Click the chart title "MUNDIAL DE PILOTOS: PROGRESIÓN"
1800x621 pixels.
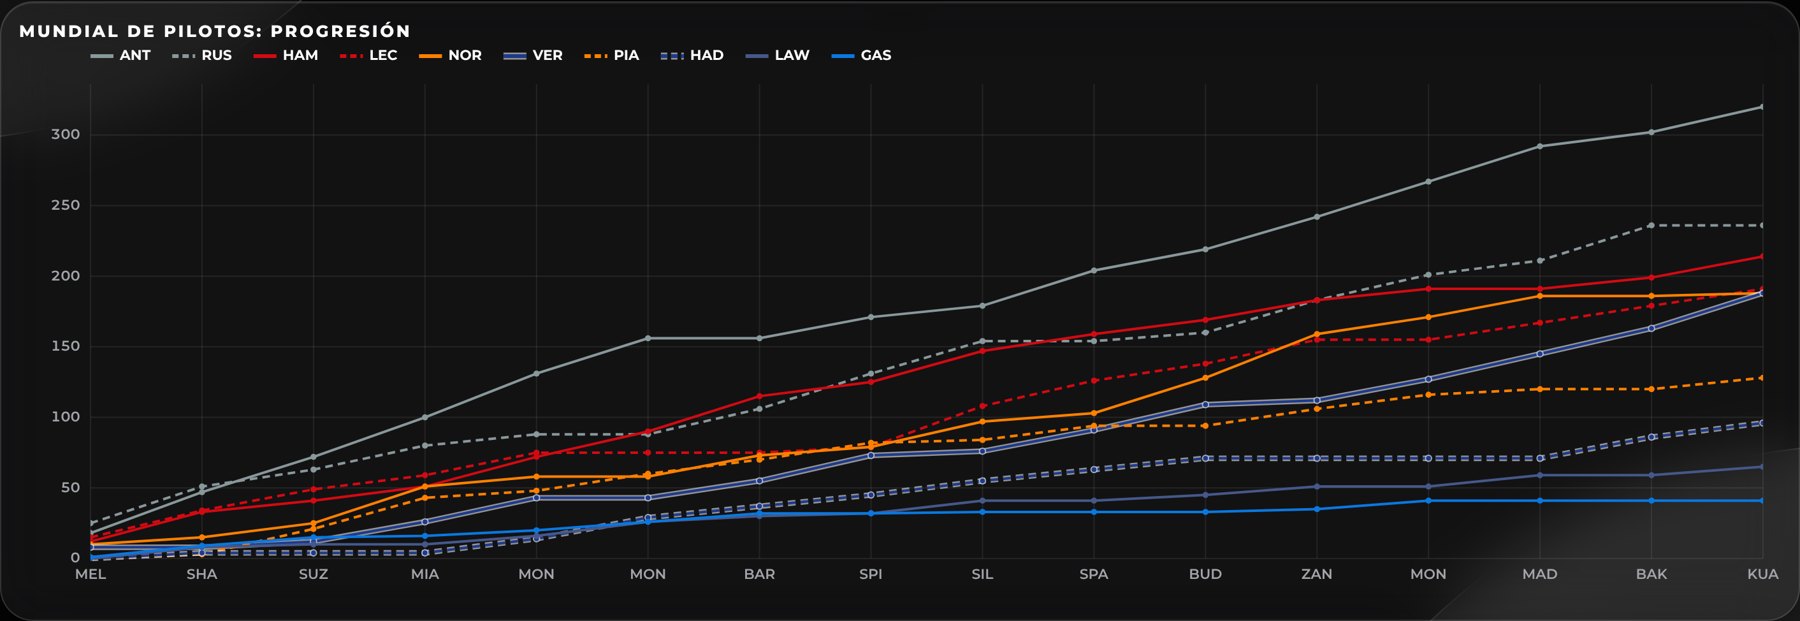point(215,31)
